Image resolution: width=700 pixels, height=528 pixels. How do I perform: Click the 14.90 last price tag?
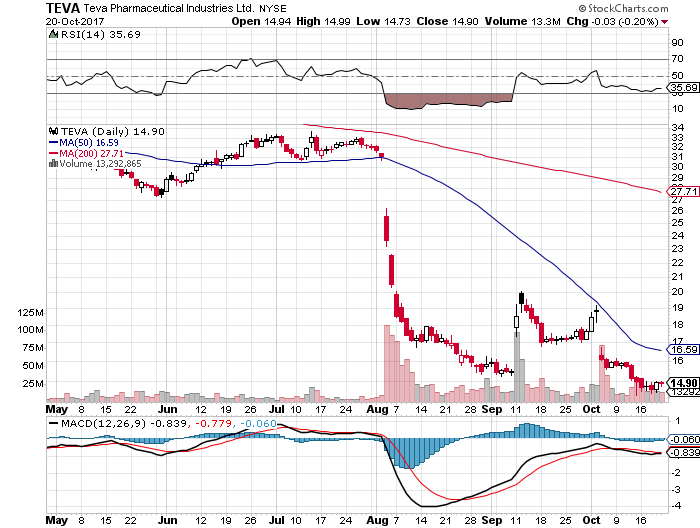click(680, 382)
